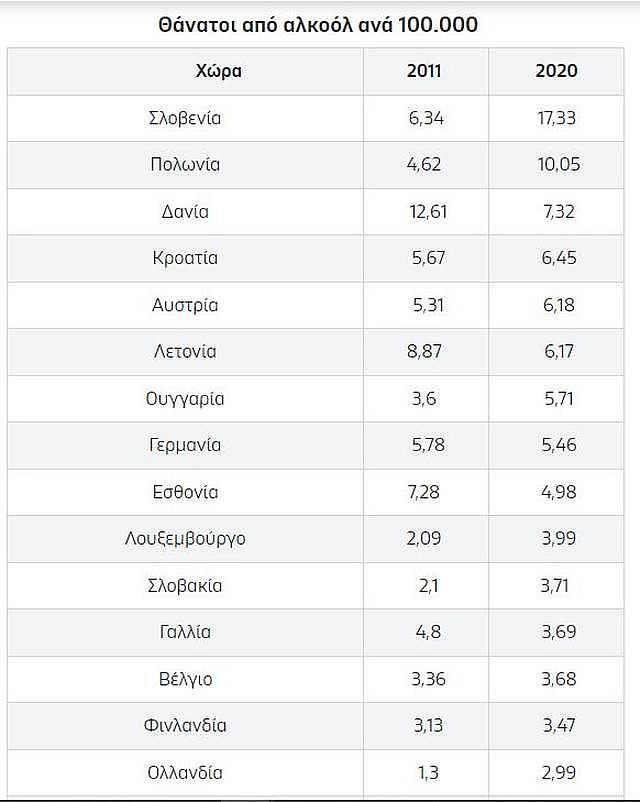The height and width of the screenshot is (802, 640).
Task: Select Σλοβακία's 2020 value 3,71
Action: 557,586
